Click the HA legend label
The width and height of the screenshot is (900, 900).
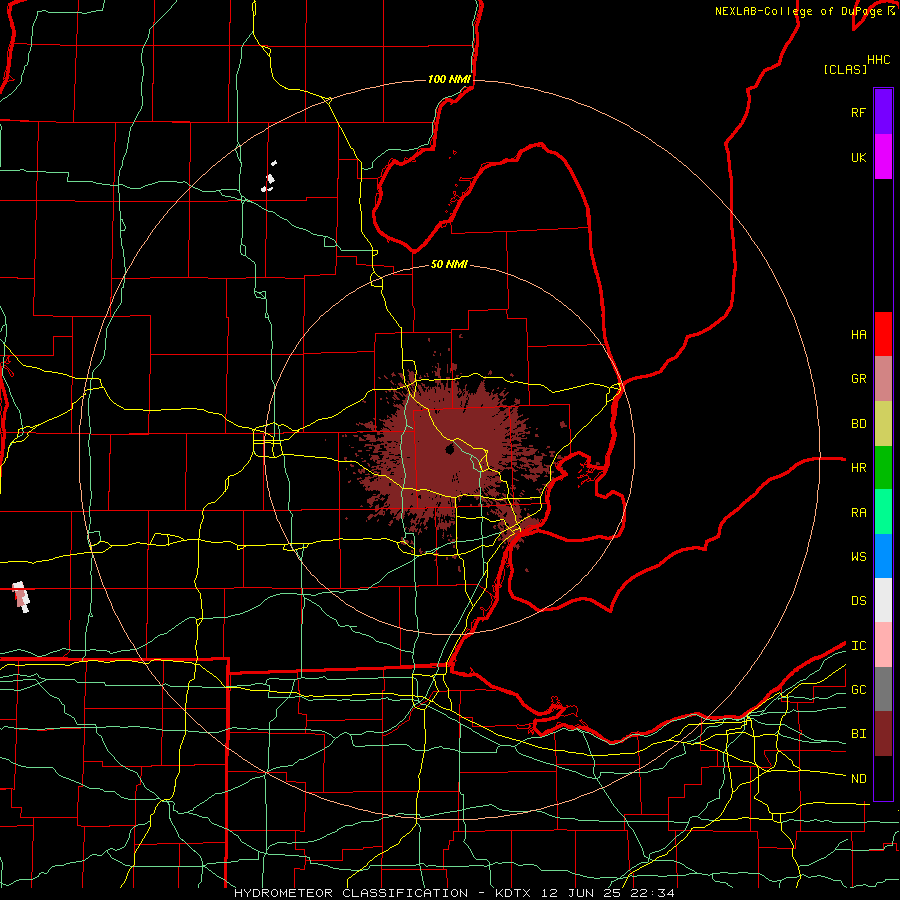pyautogui.click(x=858, y=334)
